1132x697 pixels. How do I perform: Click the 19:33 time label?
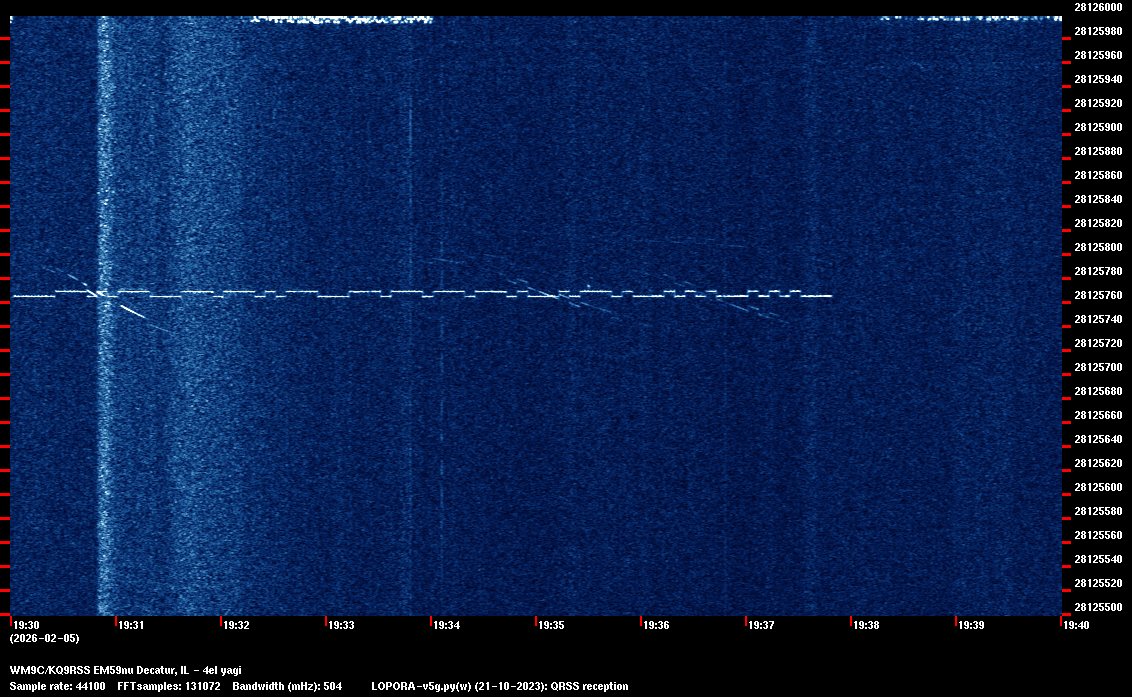(341, 625)
